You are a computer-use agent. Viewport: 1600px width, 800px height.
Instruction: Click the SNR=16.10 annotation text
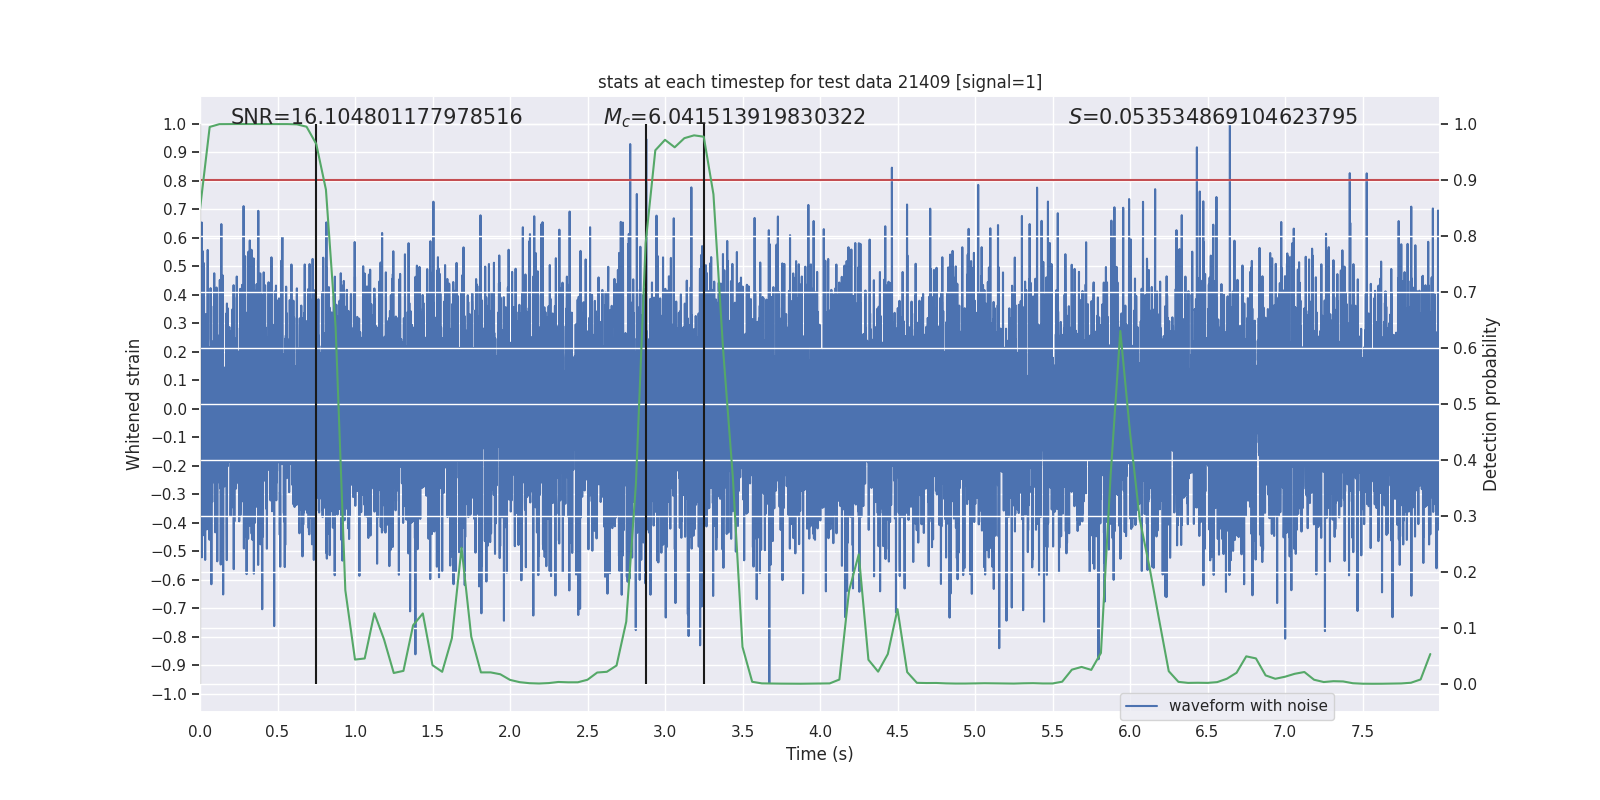(376, 117)
